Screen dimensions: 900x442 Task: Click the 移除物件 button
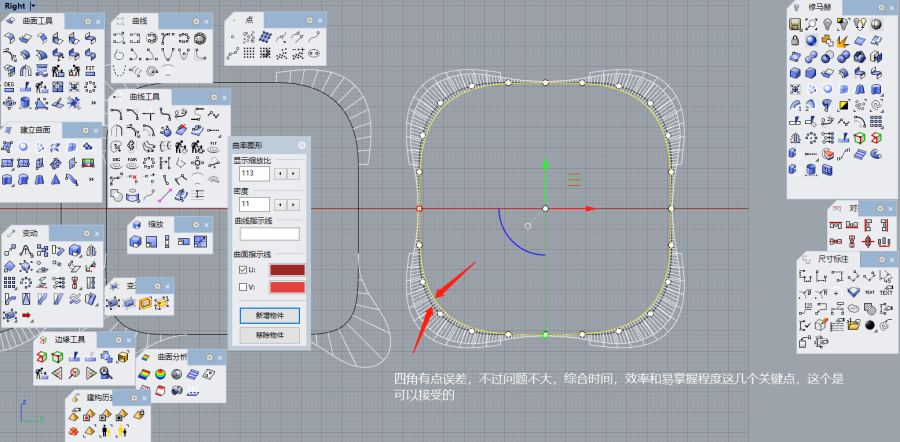click(269, 335)
